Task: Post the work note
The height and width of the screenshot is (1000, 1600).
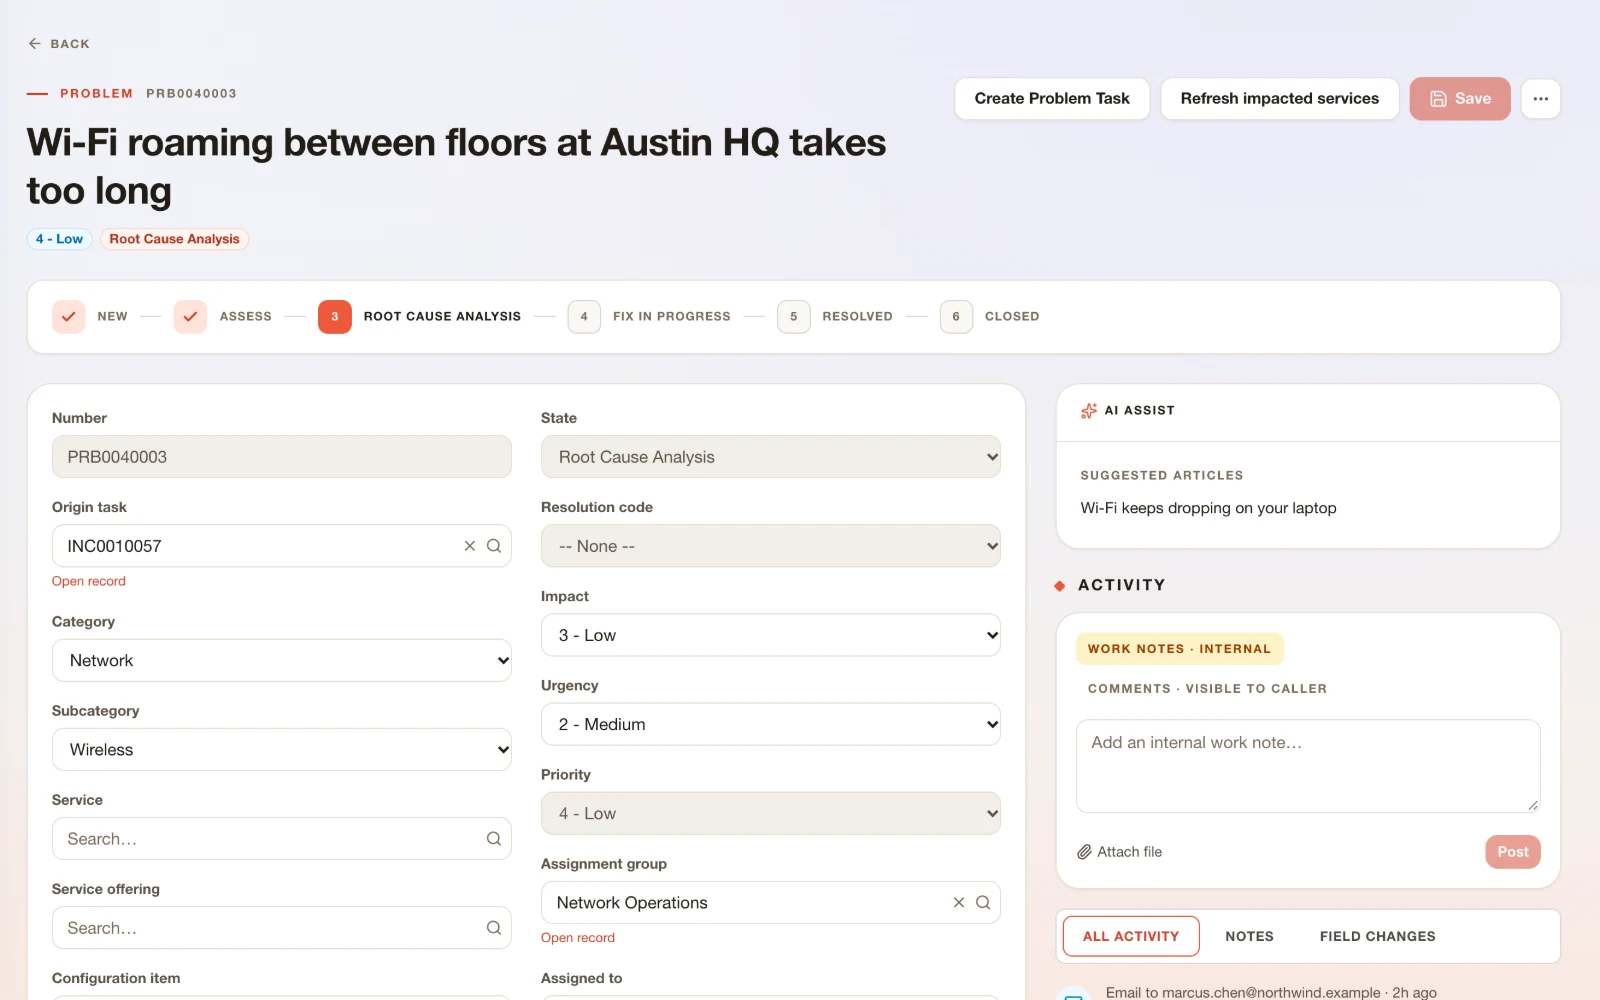Action: tap(1513, 852)
